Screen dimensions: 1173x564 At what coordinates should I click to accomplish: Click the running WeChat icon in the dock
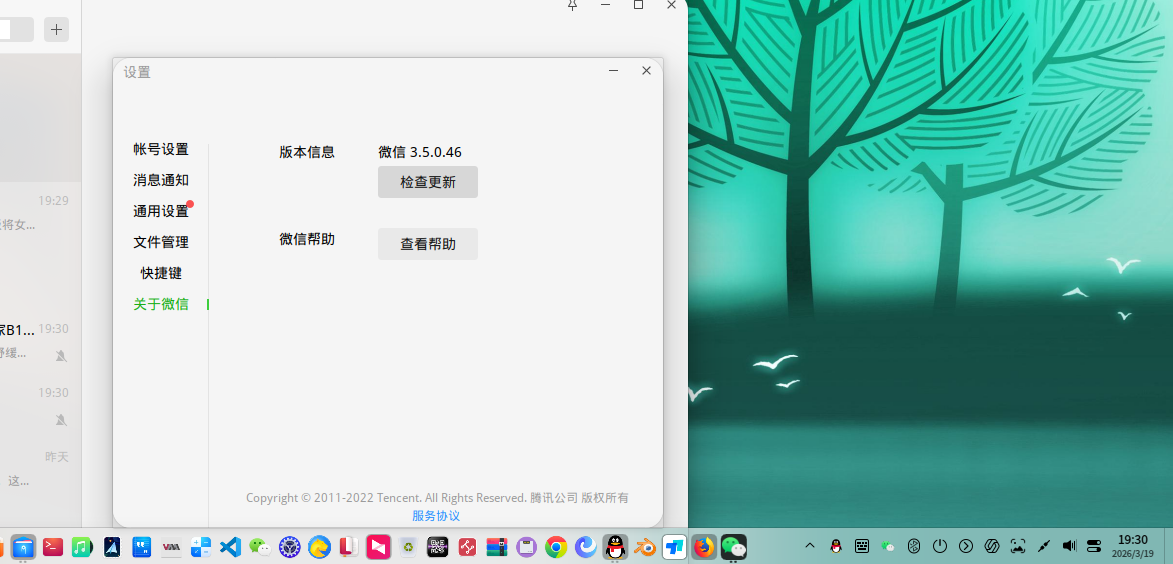[x=734, y=548]
